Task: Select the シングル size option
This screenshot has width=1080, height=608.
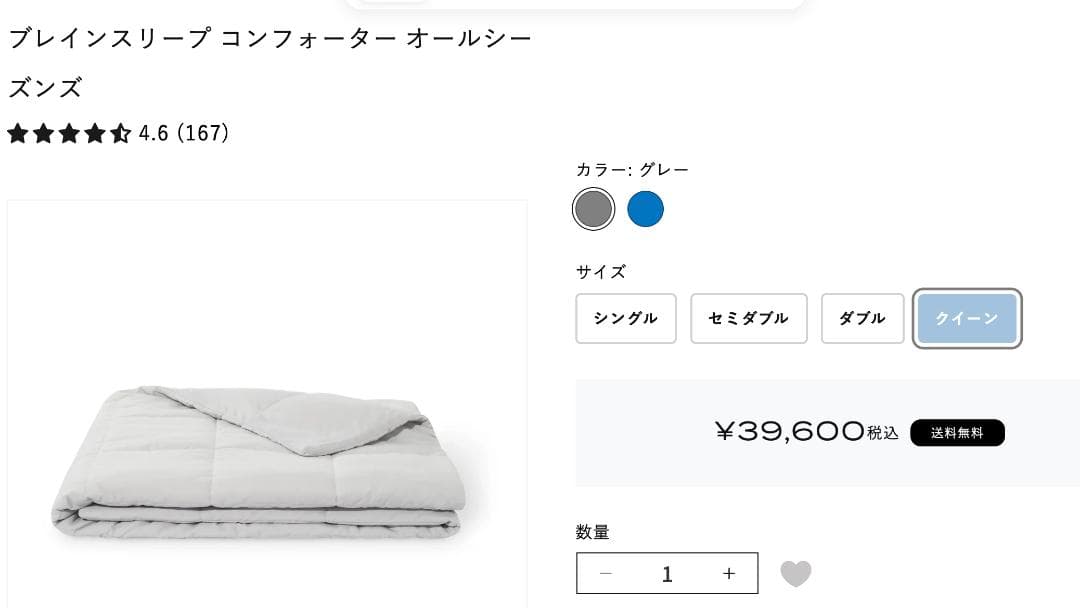Action: pos(625,318)
